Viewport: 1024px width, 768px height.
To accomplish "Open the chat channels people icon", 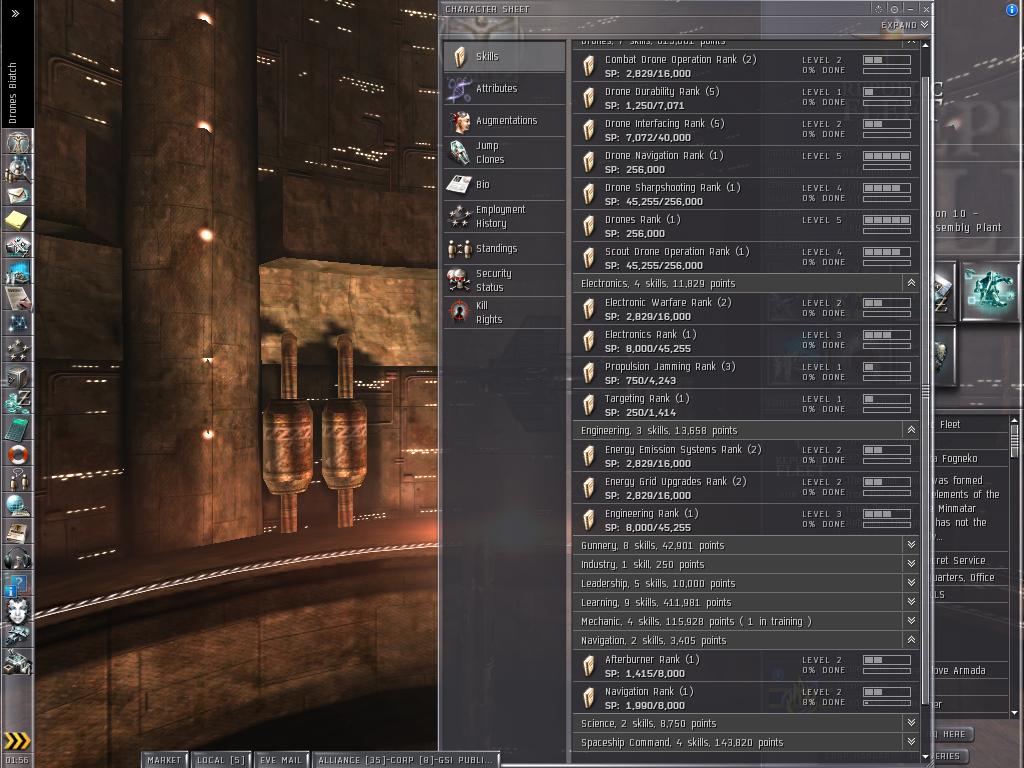I will coord(18,480).
